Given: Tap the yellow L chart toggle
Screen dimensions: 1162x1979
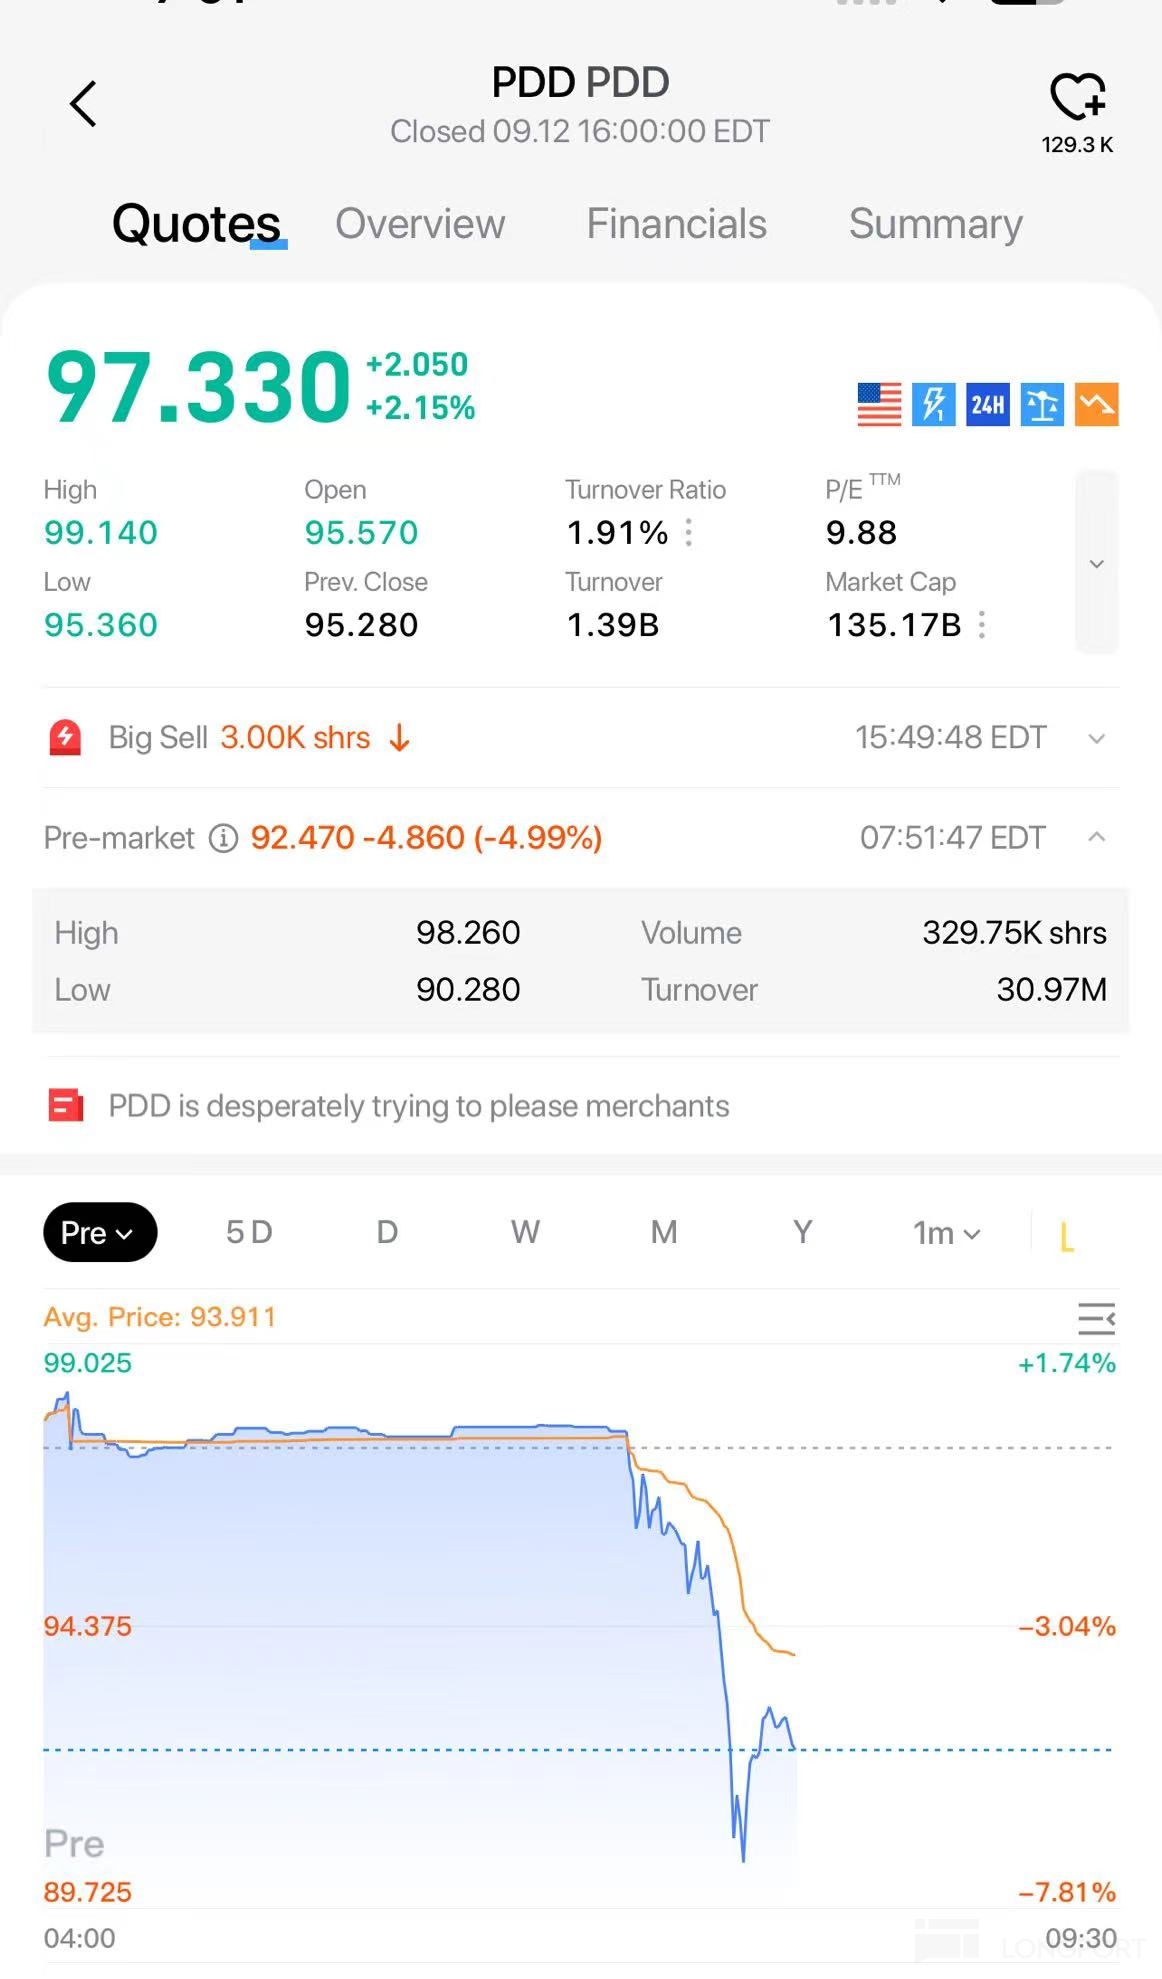Looking at the screenshot, I should click(x=1067, y=1236).
